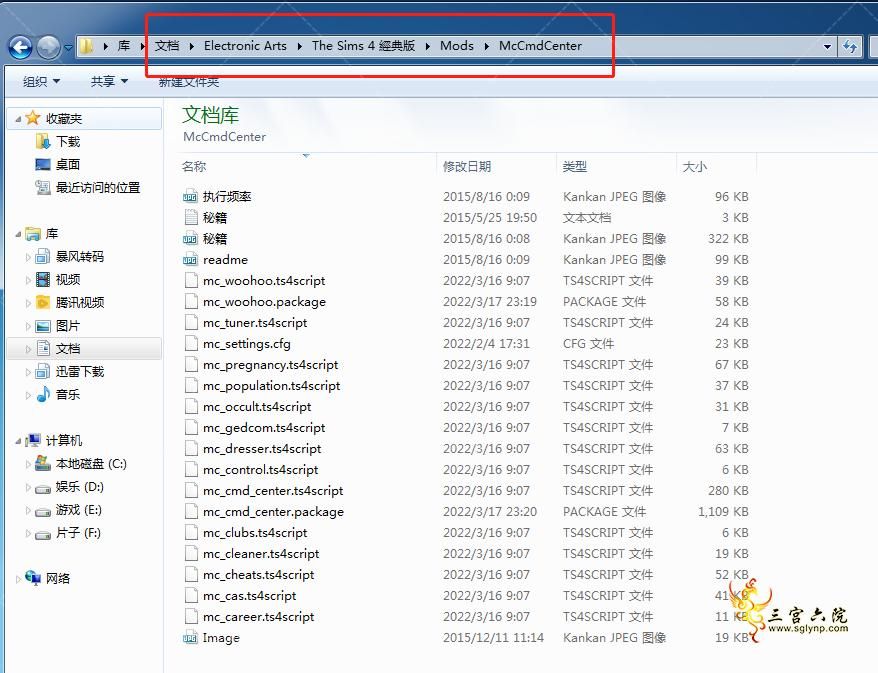Select the Image JPEG file icon

(190, 637)
